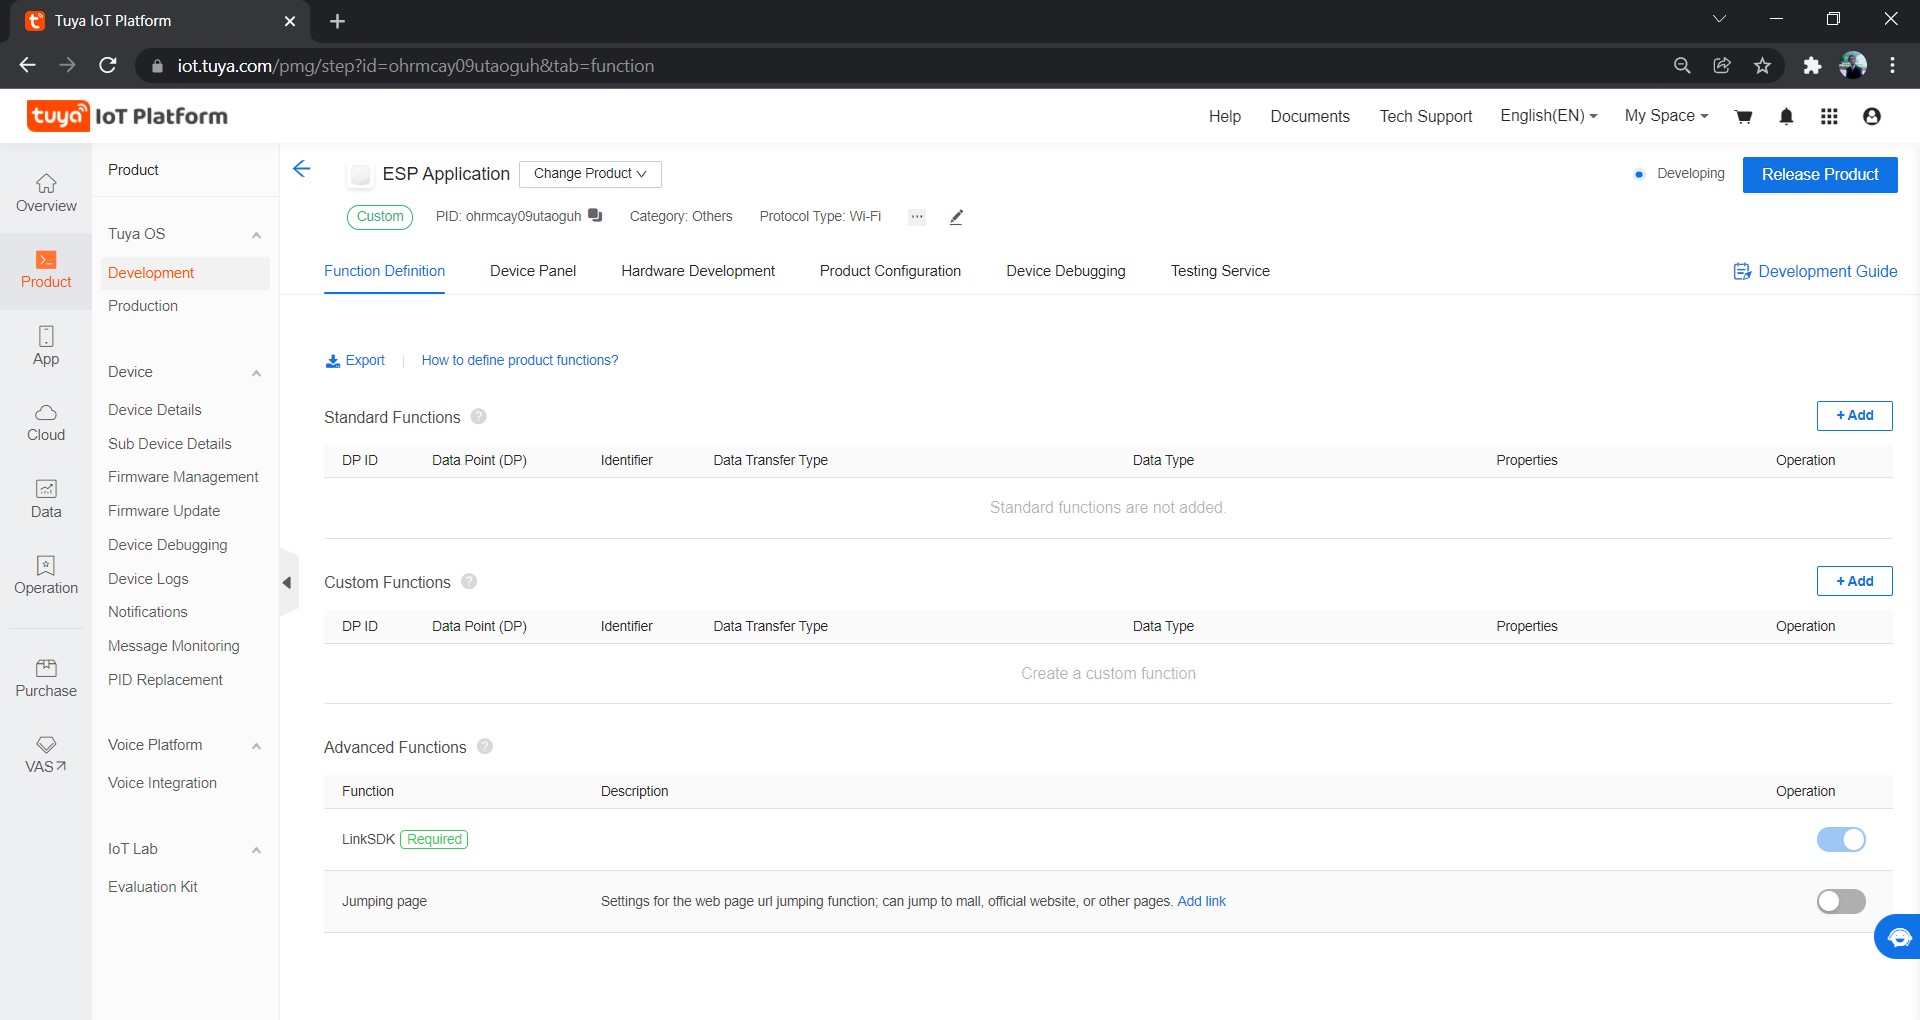1920x1020 pixels.
Task: Open the Help page
Action: (1224, 116)
